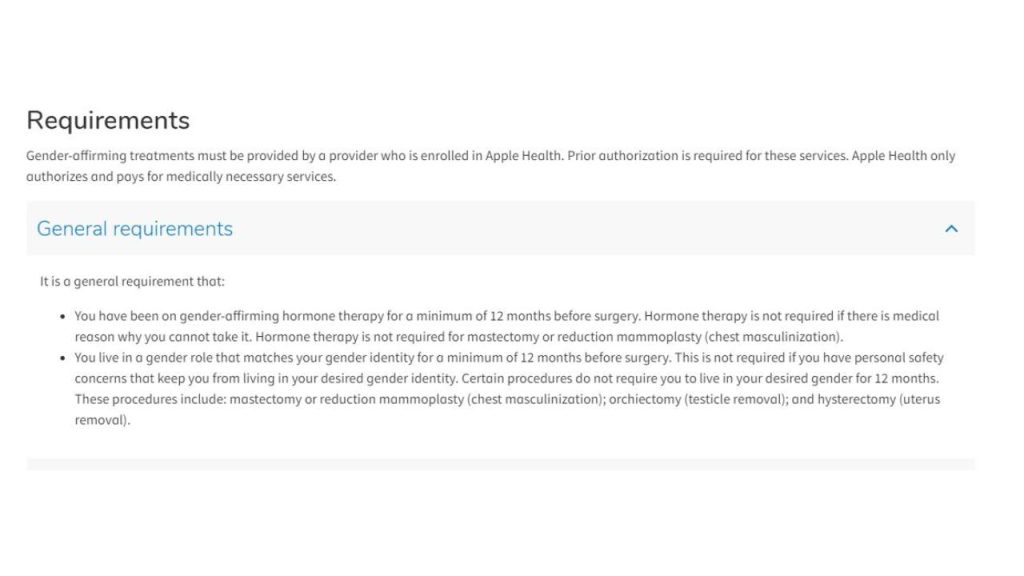Image resolution: width=1024 pixels, height=576 pixels.
Task: Select the first bullet about hormone therapy
Action: click(500, 315)
